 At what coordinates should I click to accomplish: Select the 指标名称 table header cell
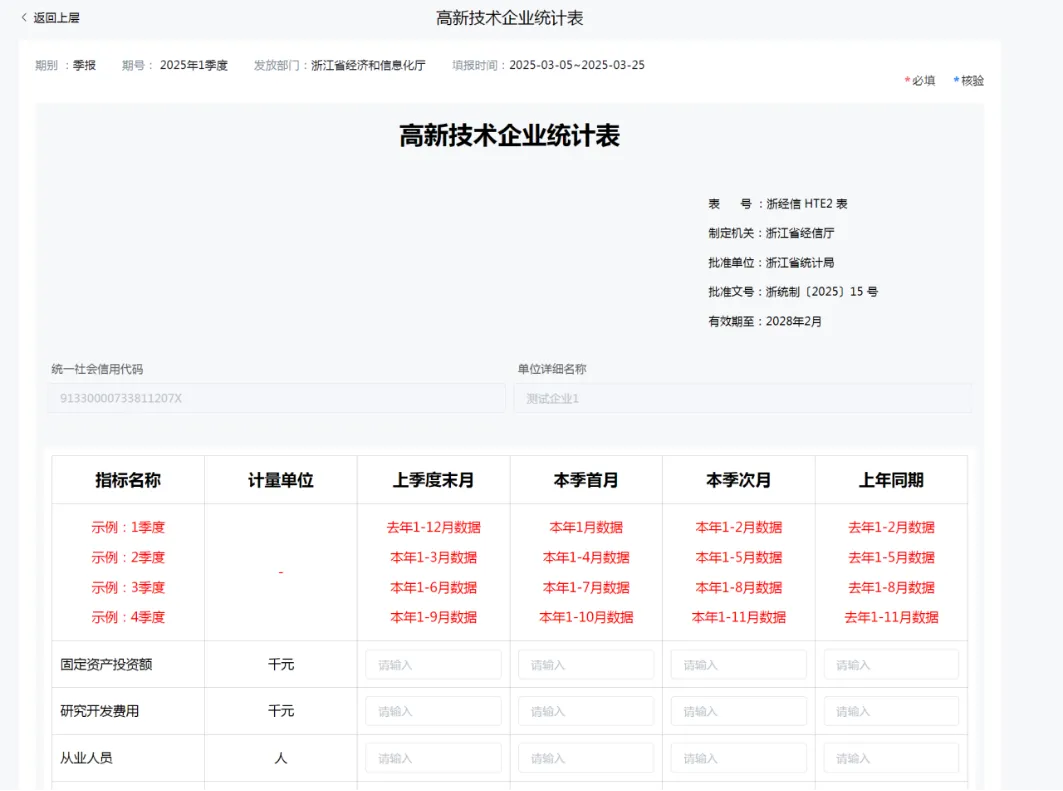pos(128,479)
